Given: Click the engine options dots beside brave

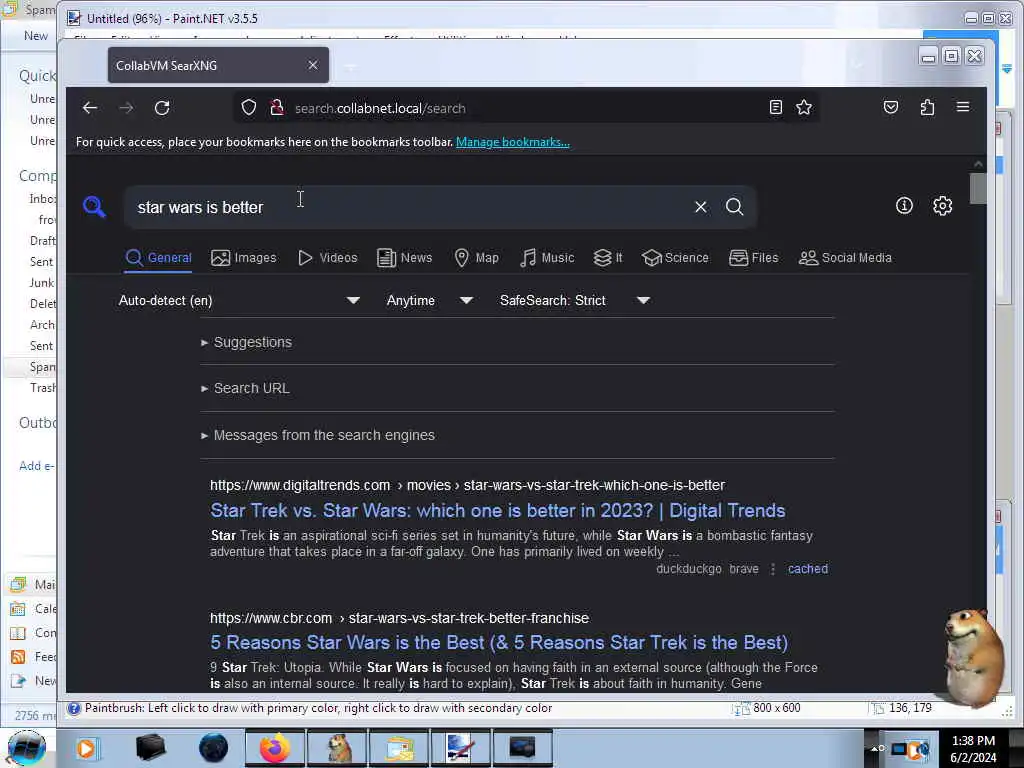Looking at the screenshot, I should point(773,569).
